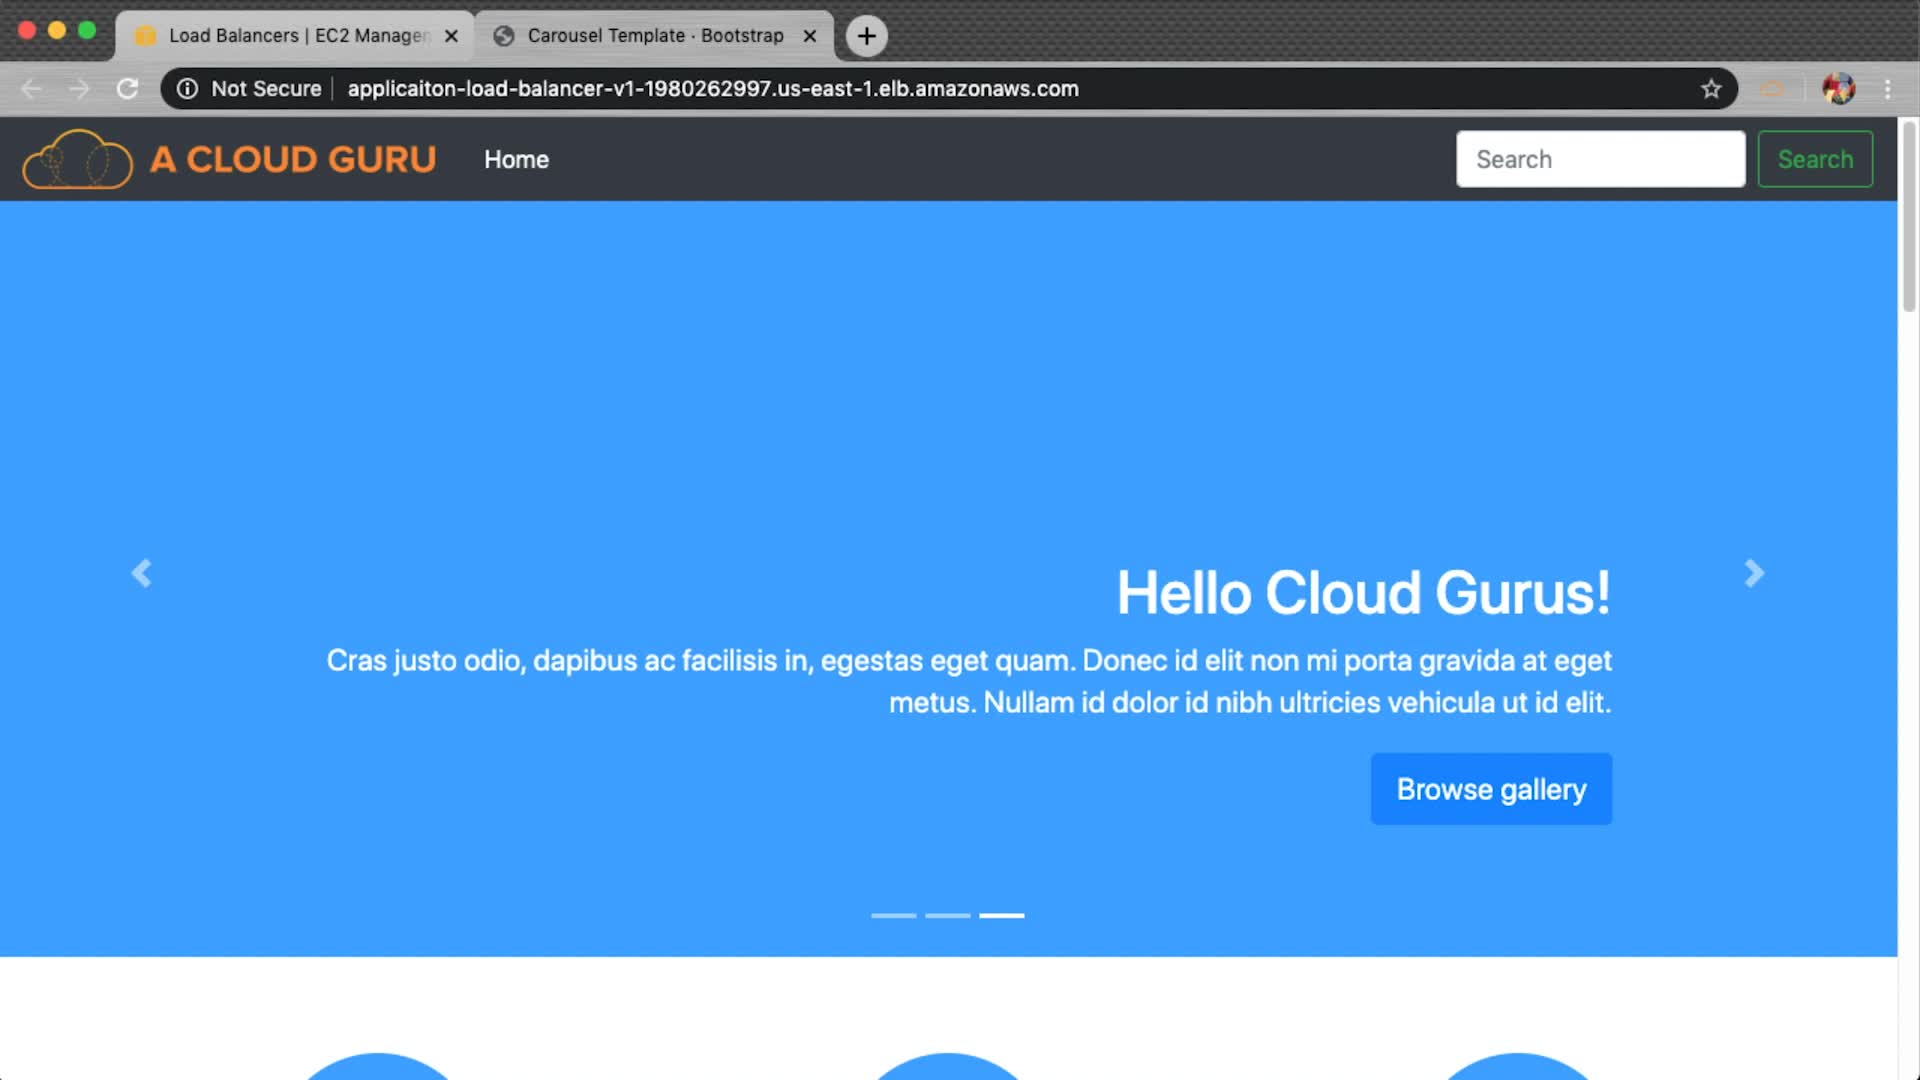This screenshot has width=1920, height=1080.
Task: Focus the Search input field
Action: coord(1600,159)
